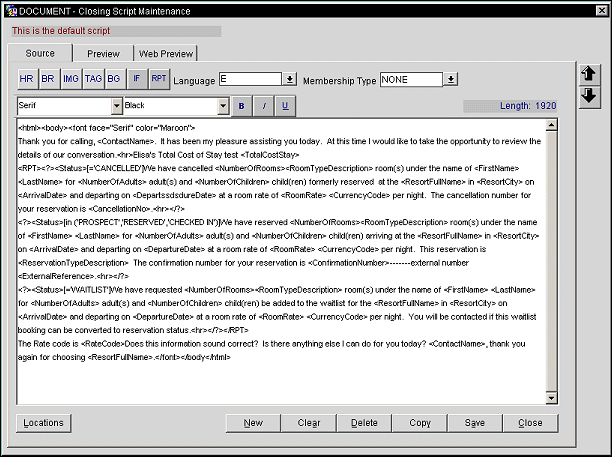Toggle underline text formatting
Viewport: 612px width, 457px height.
click(x=285, y=105)
